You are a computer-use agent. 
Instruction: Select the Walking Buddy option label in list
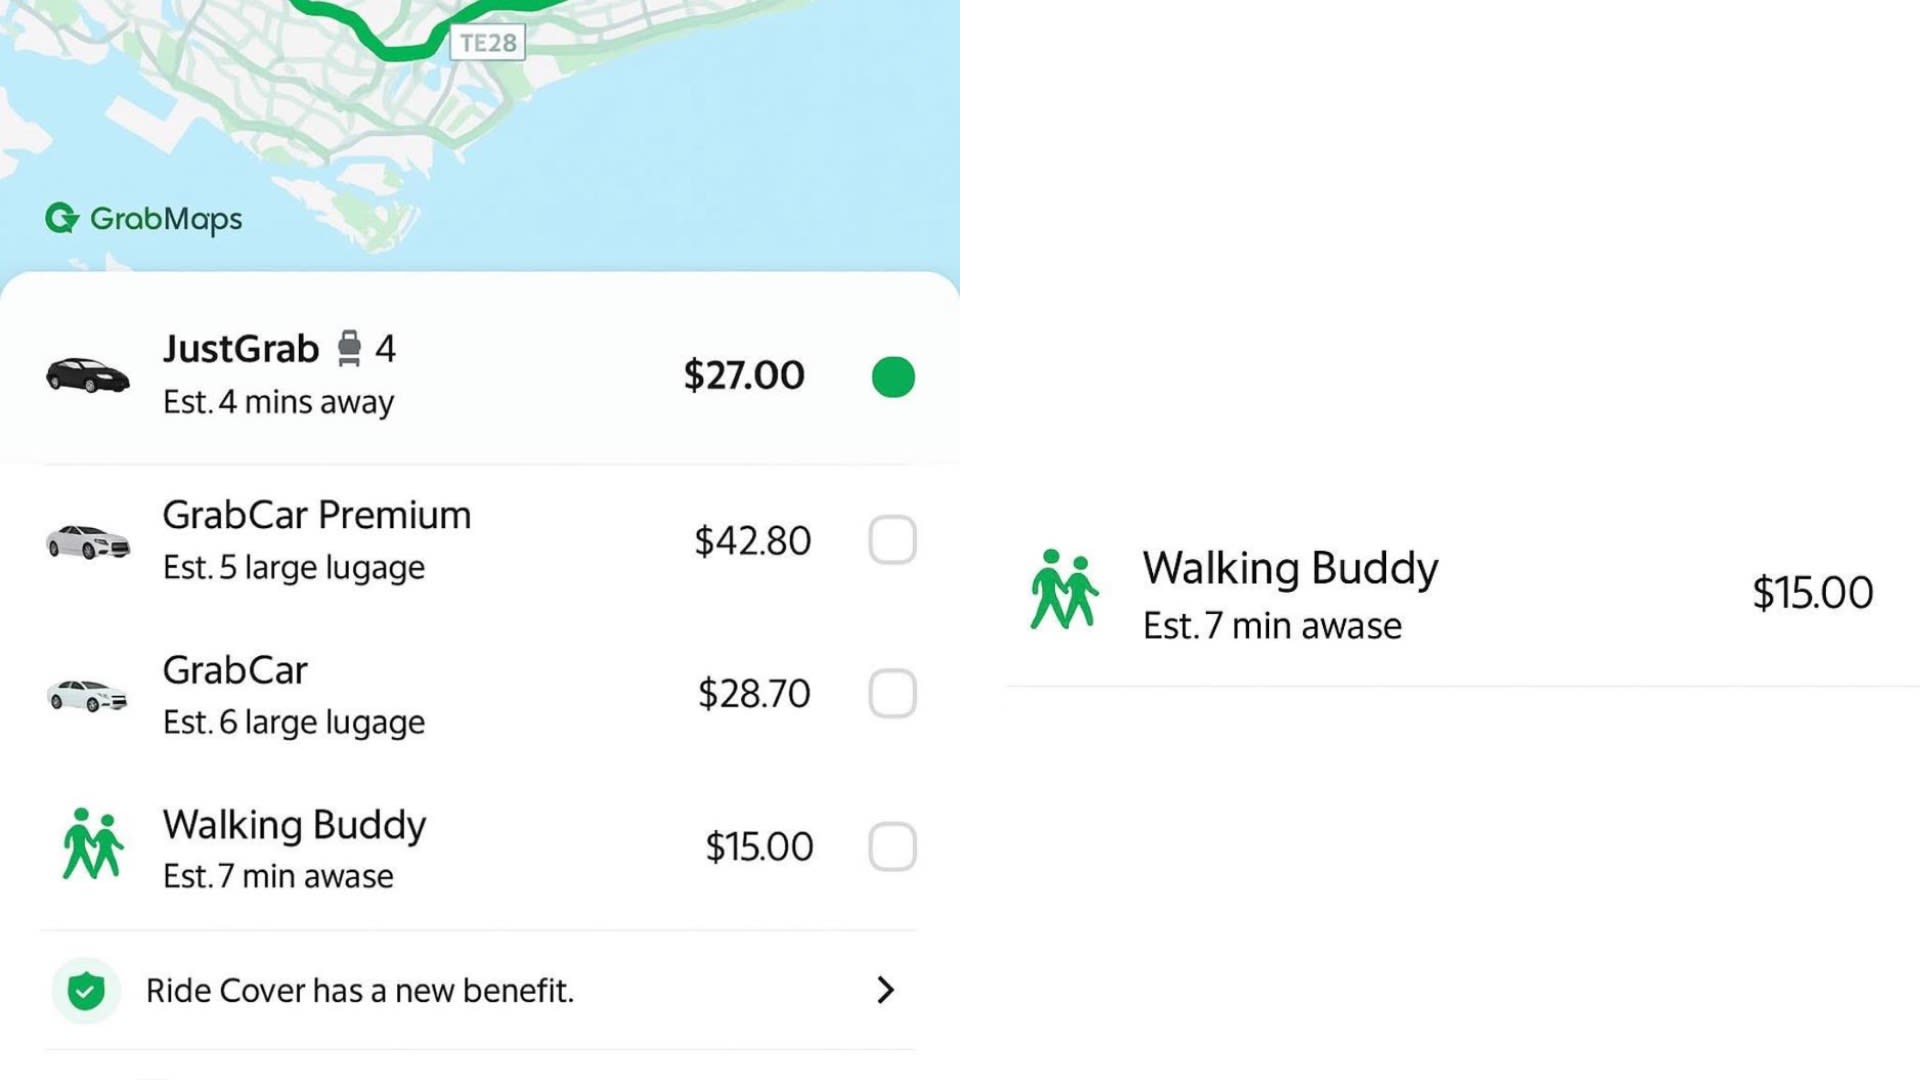(x=294, y=825)
